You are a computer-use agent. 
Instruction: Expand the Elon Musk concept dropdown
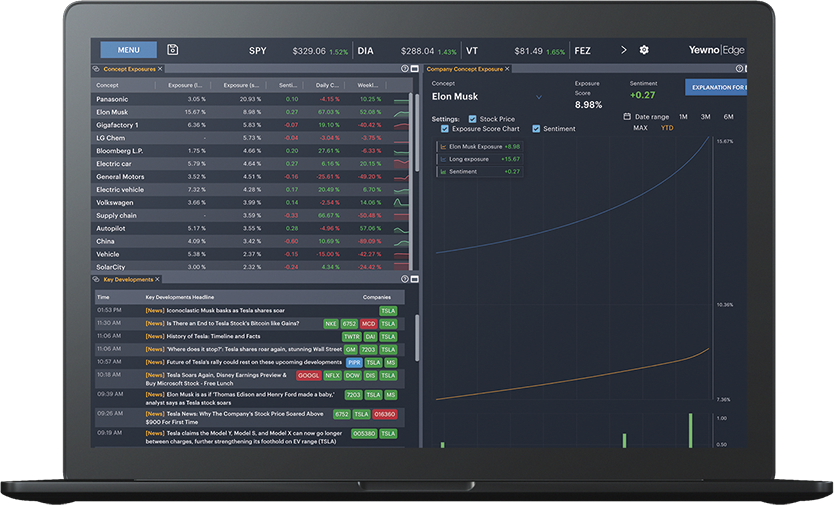538,97
